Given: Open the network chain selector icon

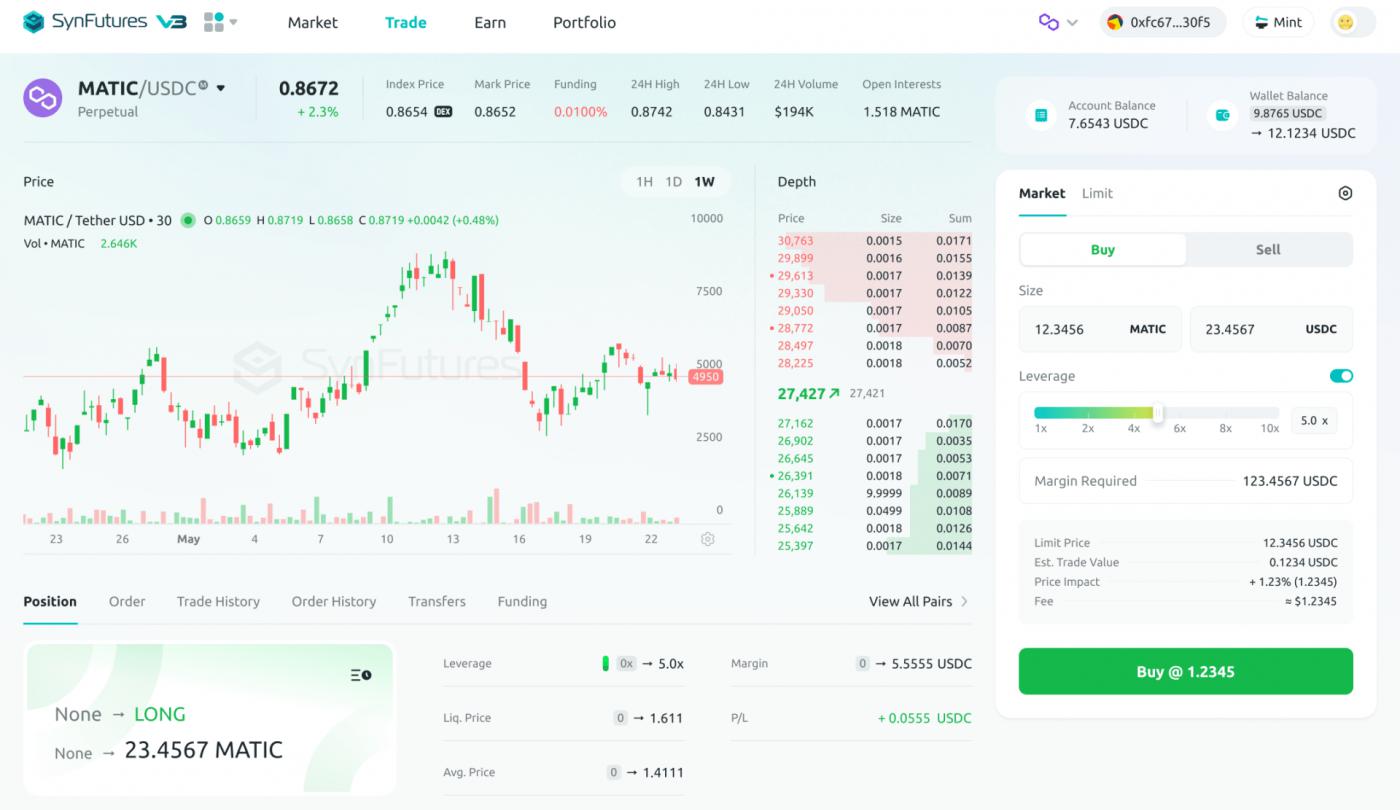Looking at the screenshot, I should [1049, 22].
